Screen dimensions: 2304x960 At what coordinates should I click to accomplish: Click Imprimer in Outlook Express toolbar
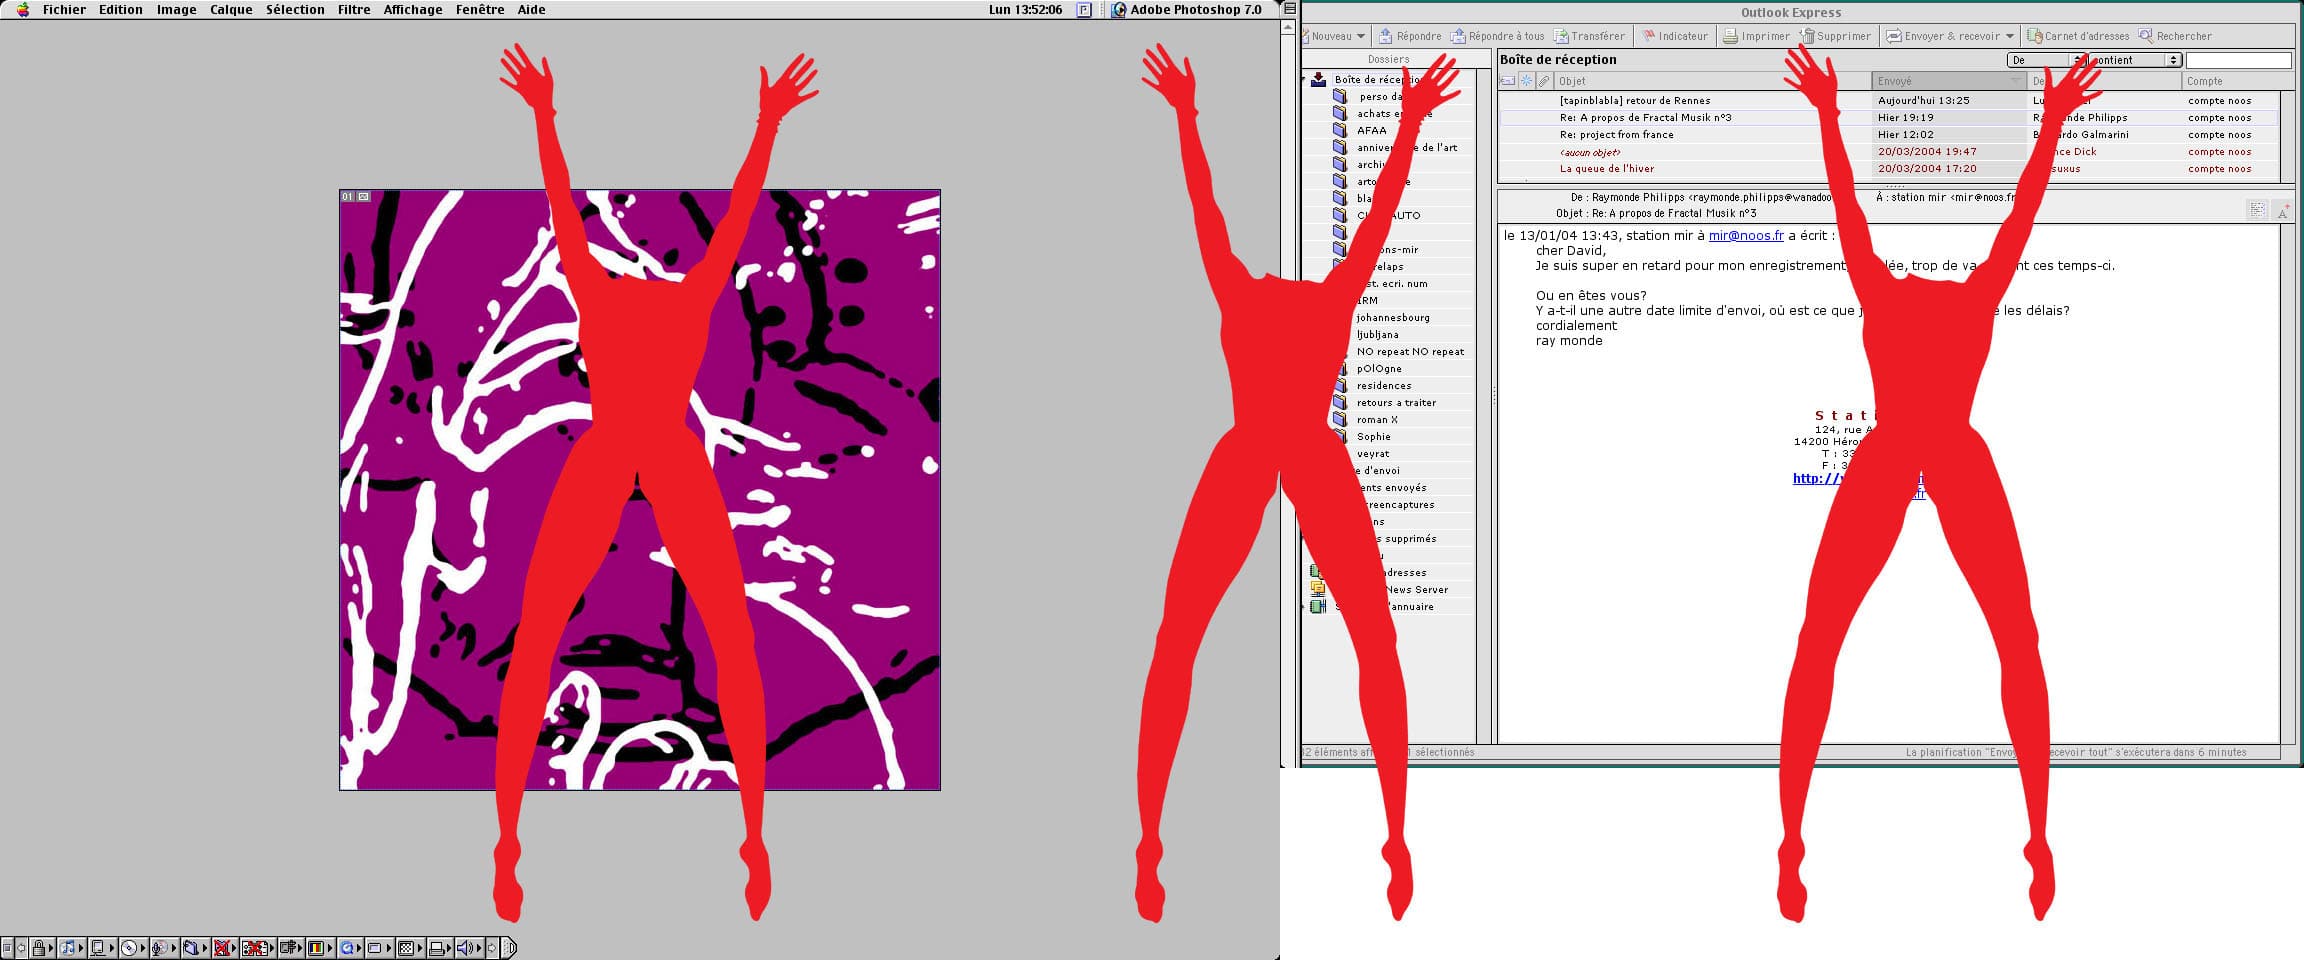coord(1755,36)
